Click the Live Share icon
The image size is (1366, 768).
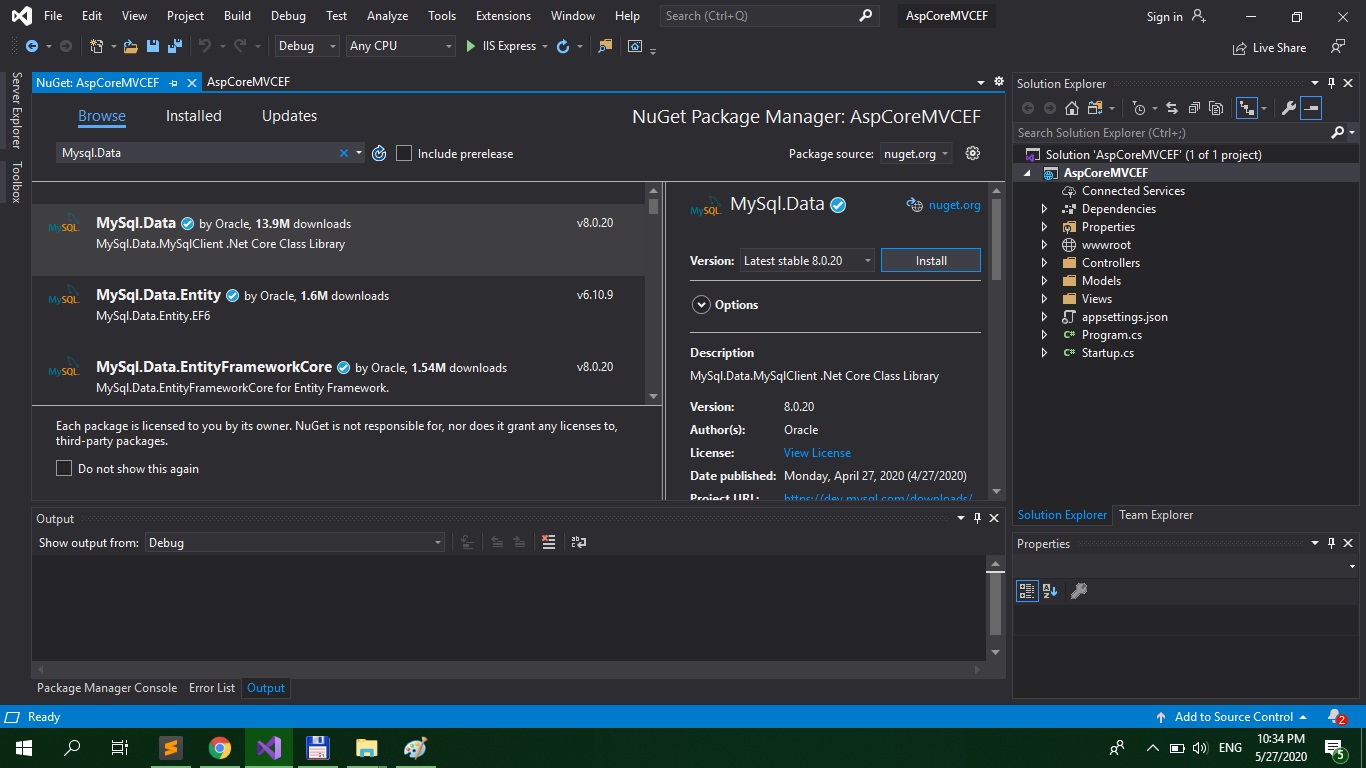pos(1239,47)
